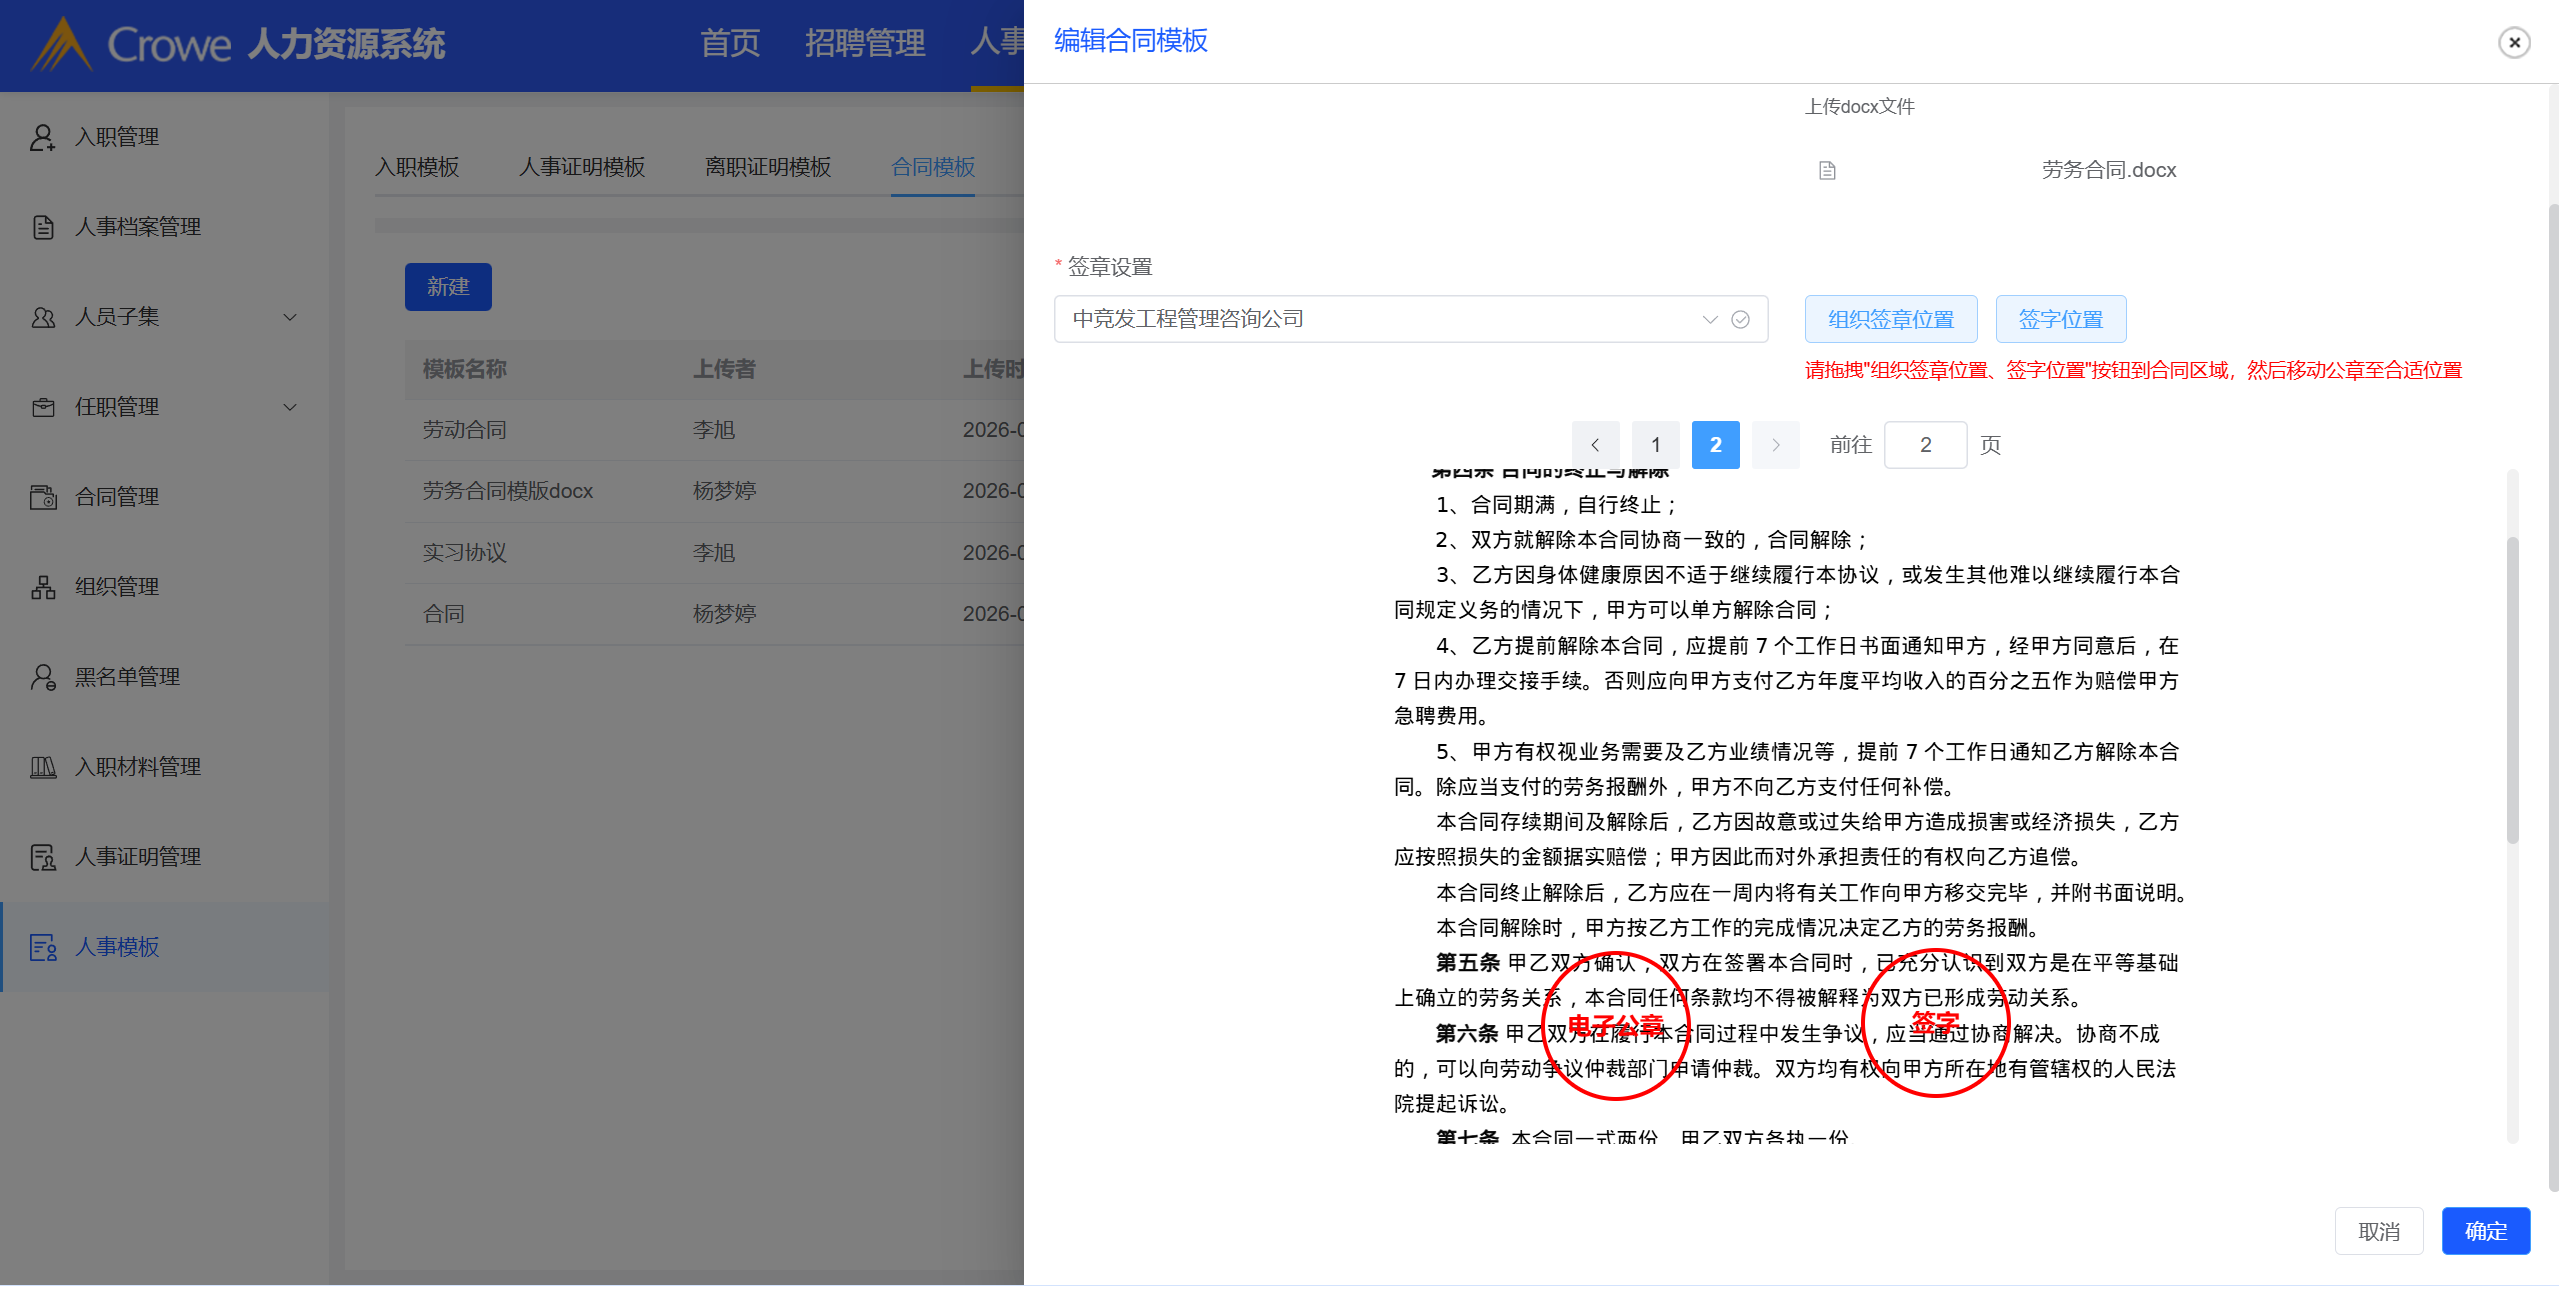
Task: Click the 组织签章位置 button
Action: (1890, 319)
